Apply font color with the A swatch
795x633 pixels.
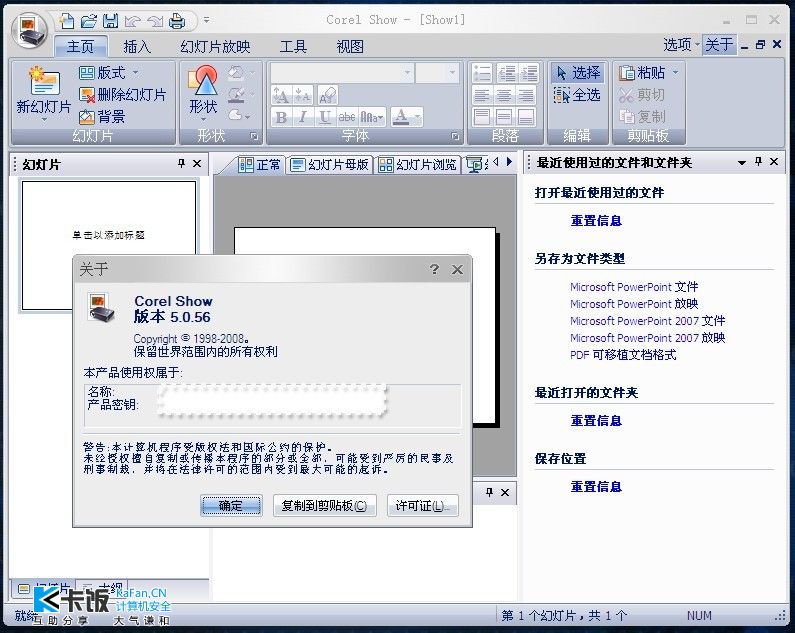pos(401,117)
